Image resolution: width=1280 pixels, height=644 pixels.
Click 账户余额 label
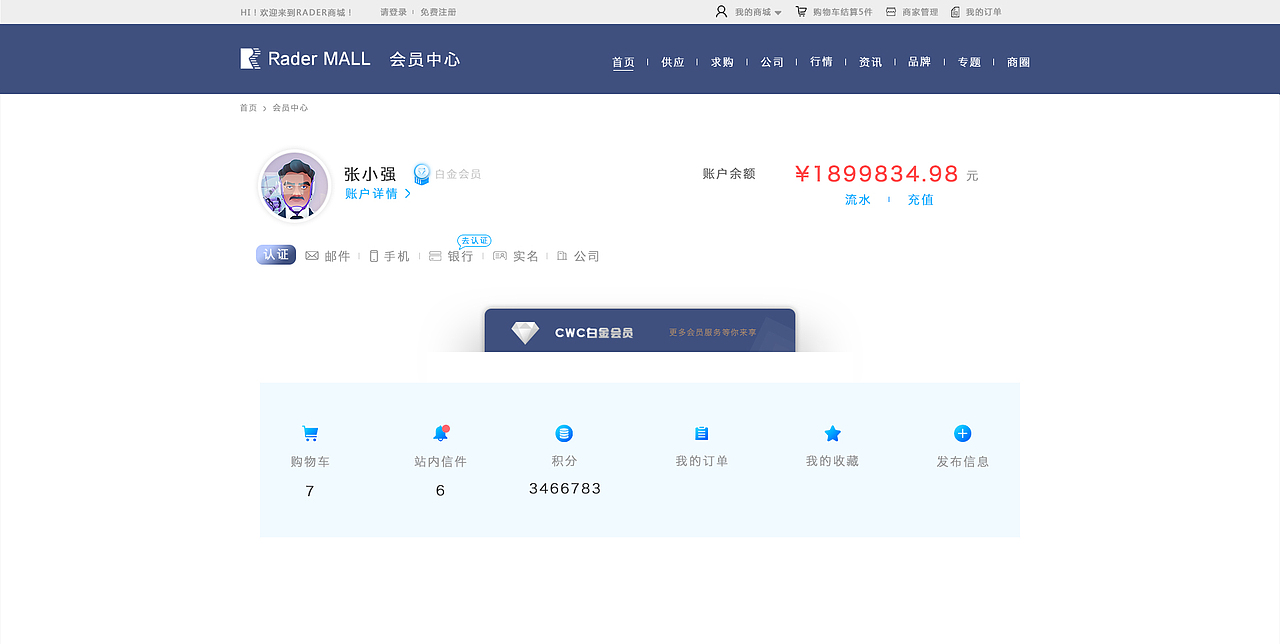coord(729,174)
